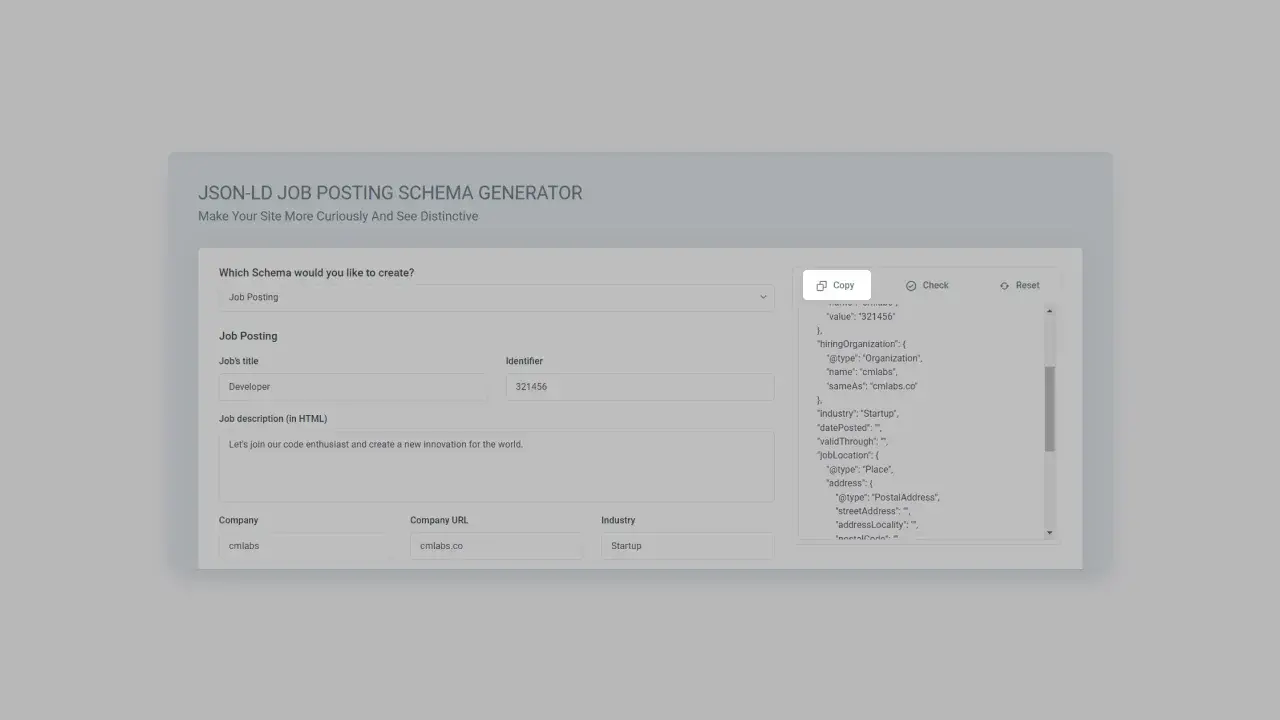Viewport: 1280px width, 720px height.
Task: Click the circled checkmark icon on the Check button
Action: 910,285
